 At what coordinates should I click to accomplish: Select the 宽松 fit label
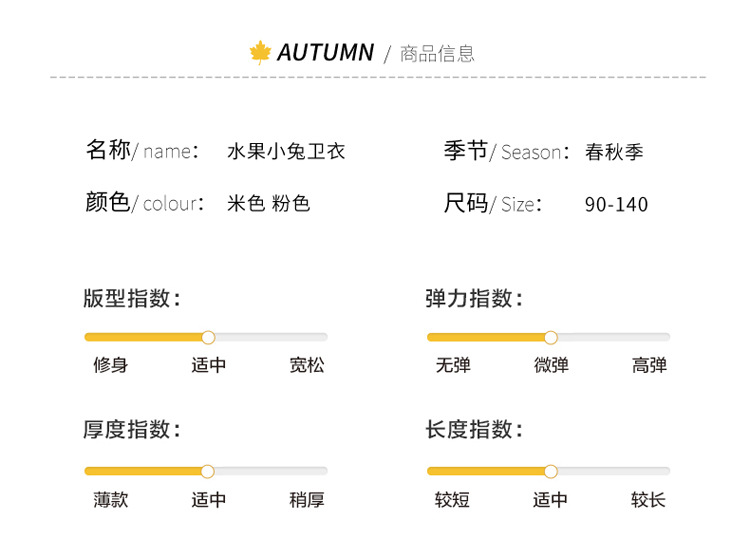[307, 365]
